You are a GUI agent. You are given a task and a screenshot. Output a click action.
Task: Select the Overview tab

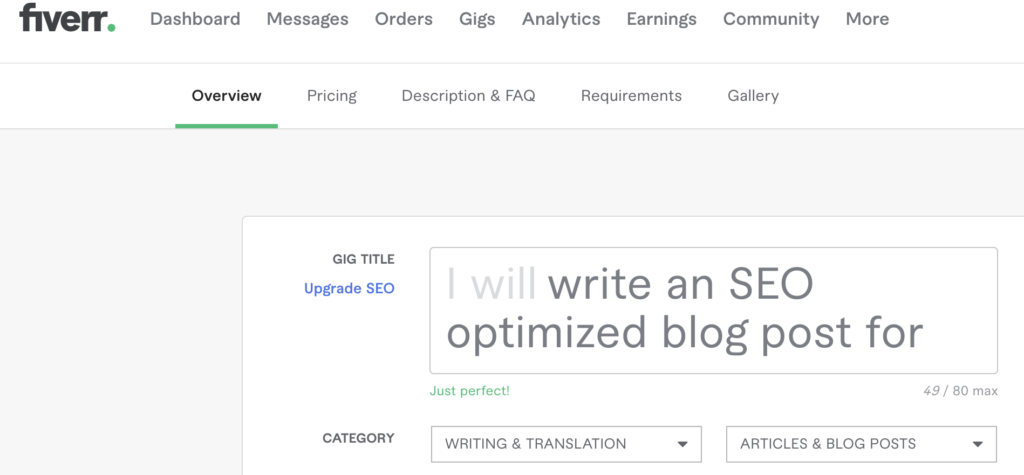coord(227,96)
